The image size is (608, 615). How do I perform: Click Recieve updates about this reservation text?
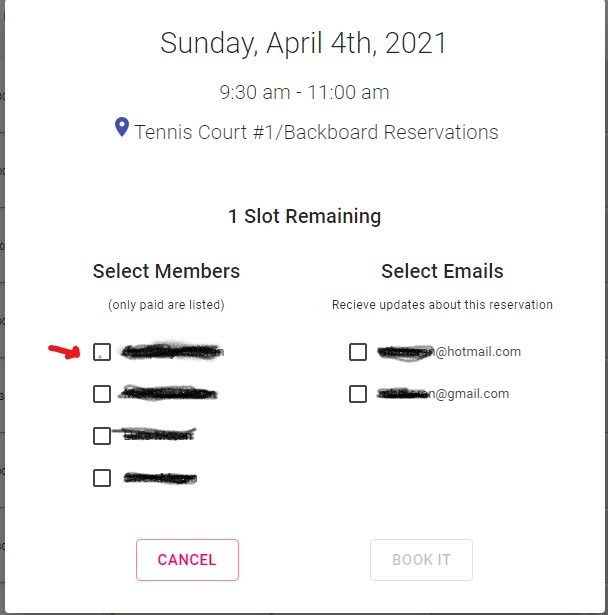442,305
